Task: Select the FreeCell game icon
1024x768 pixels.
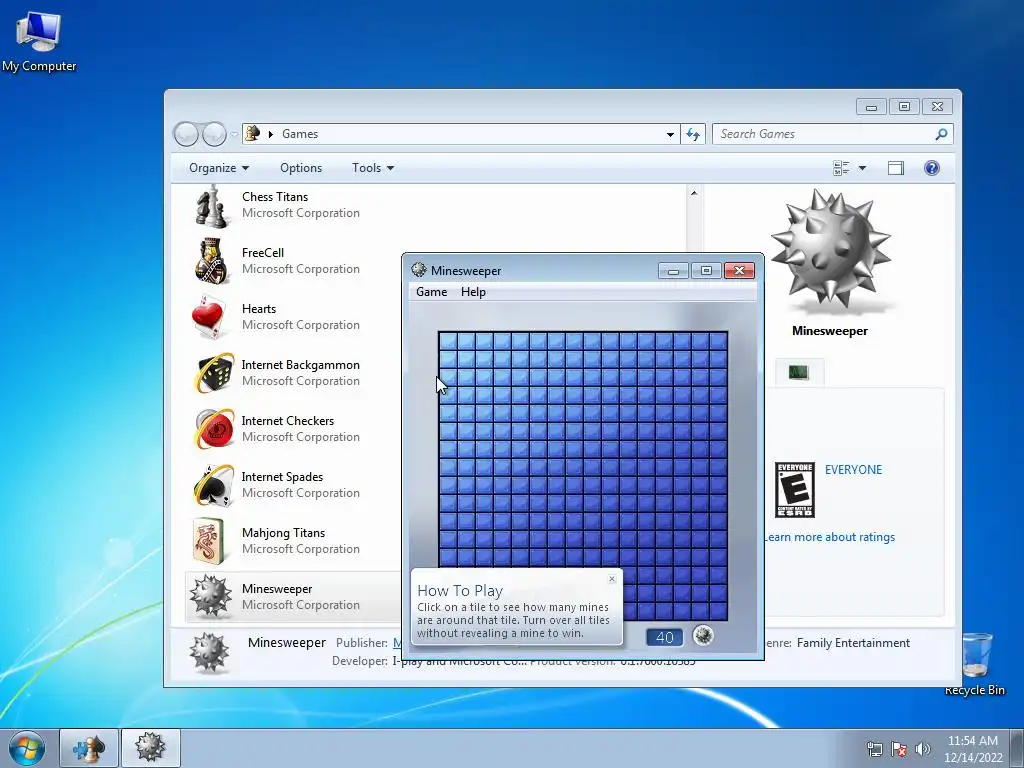Action: [x=212, y=261]
